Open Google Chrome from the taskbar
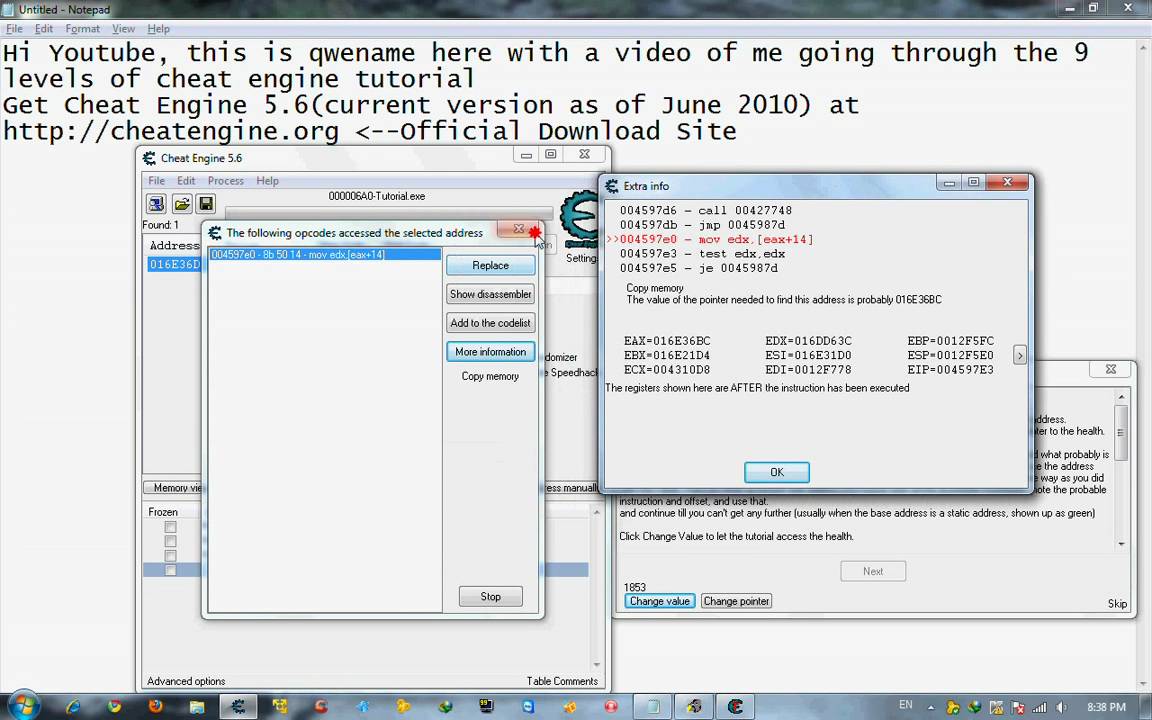Image resolution: width=1152 pixels, height=720 pixels. point(114,707)
